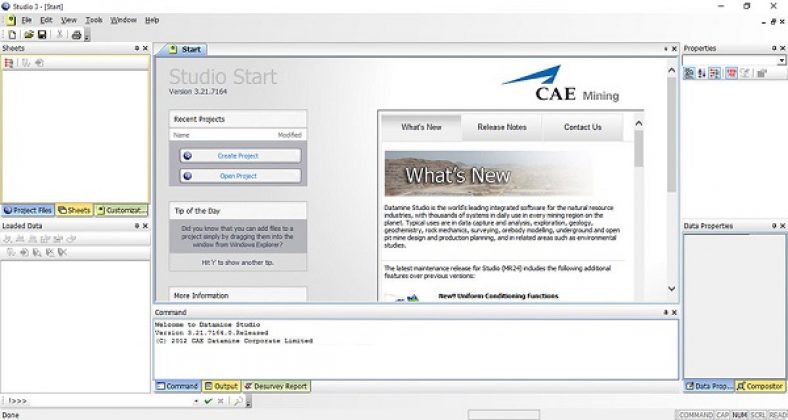Click the Create Project button

[x=240, y=156]
